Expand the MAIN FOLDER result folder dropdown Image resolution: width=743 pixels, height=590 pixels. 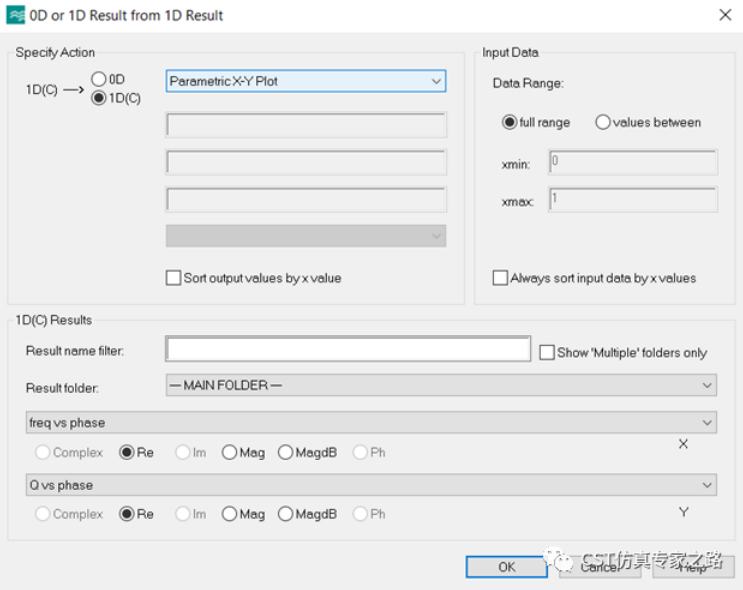coord(440,385)
